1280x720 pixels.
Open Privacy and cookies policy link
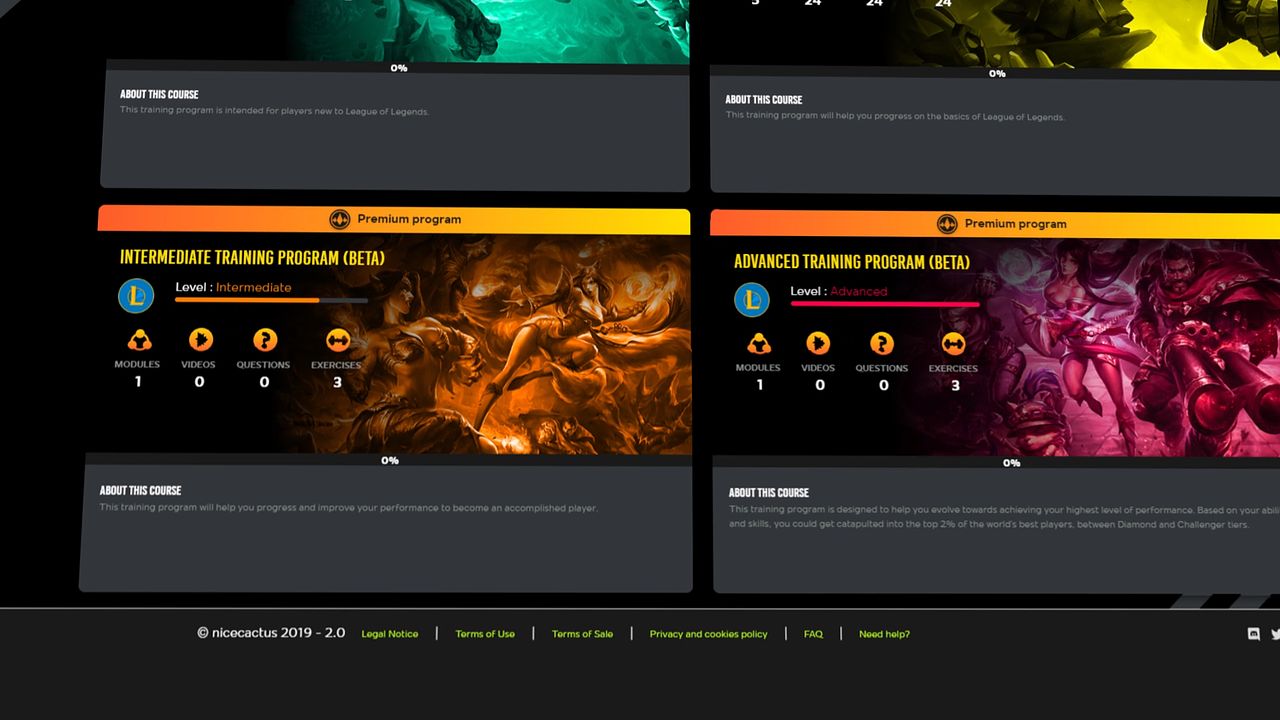(708, 634)
